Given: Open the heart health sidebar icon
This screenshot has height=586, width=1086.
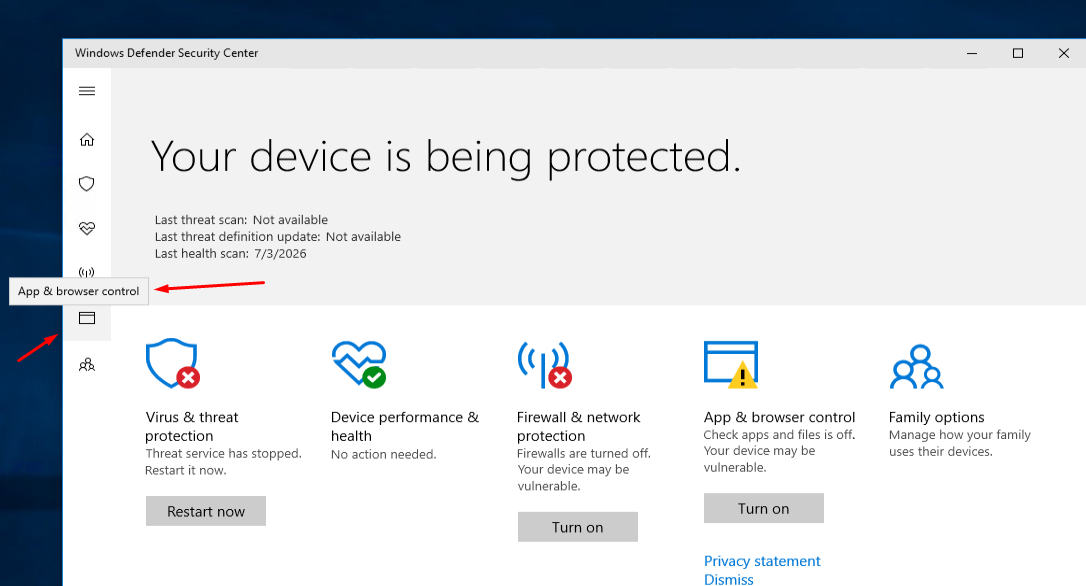Looking at the screenshot, I should 87,228.
